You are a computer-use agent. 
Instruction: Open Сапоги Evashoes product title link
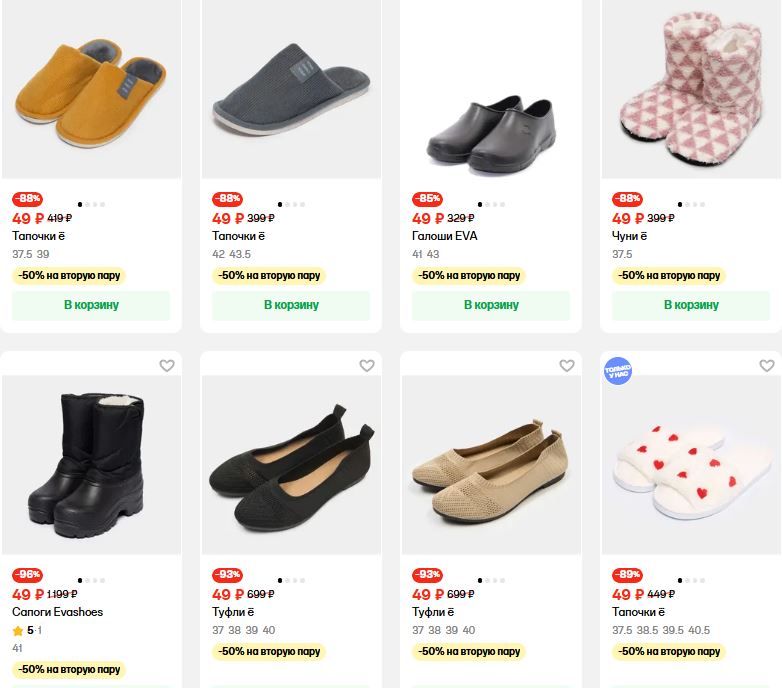click(x=57, y=612)
